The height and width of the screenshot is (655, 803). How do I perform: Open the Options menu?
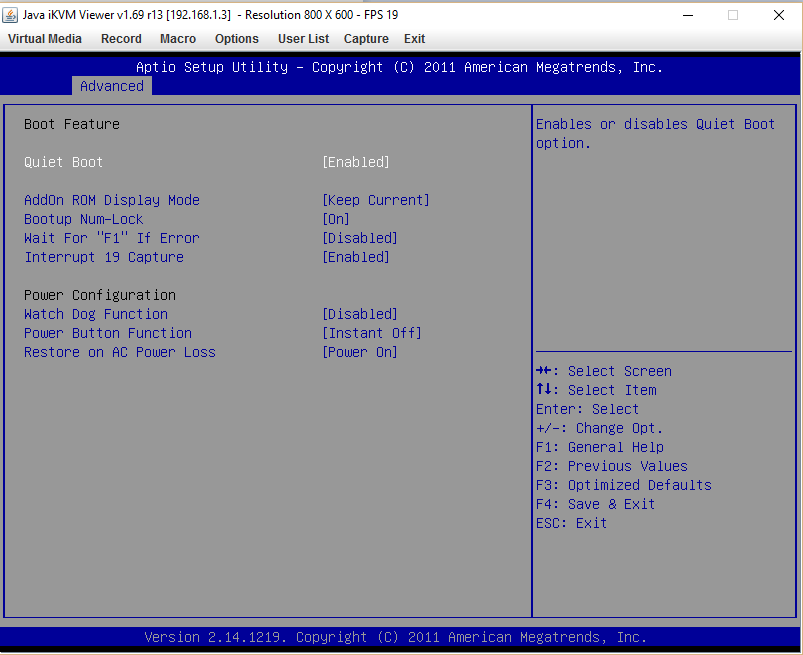click(237, 39)
